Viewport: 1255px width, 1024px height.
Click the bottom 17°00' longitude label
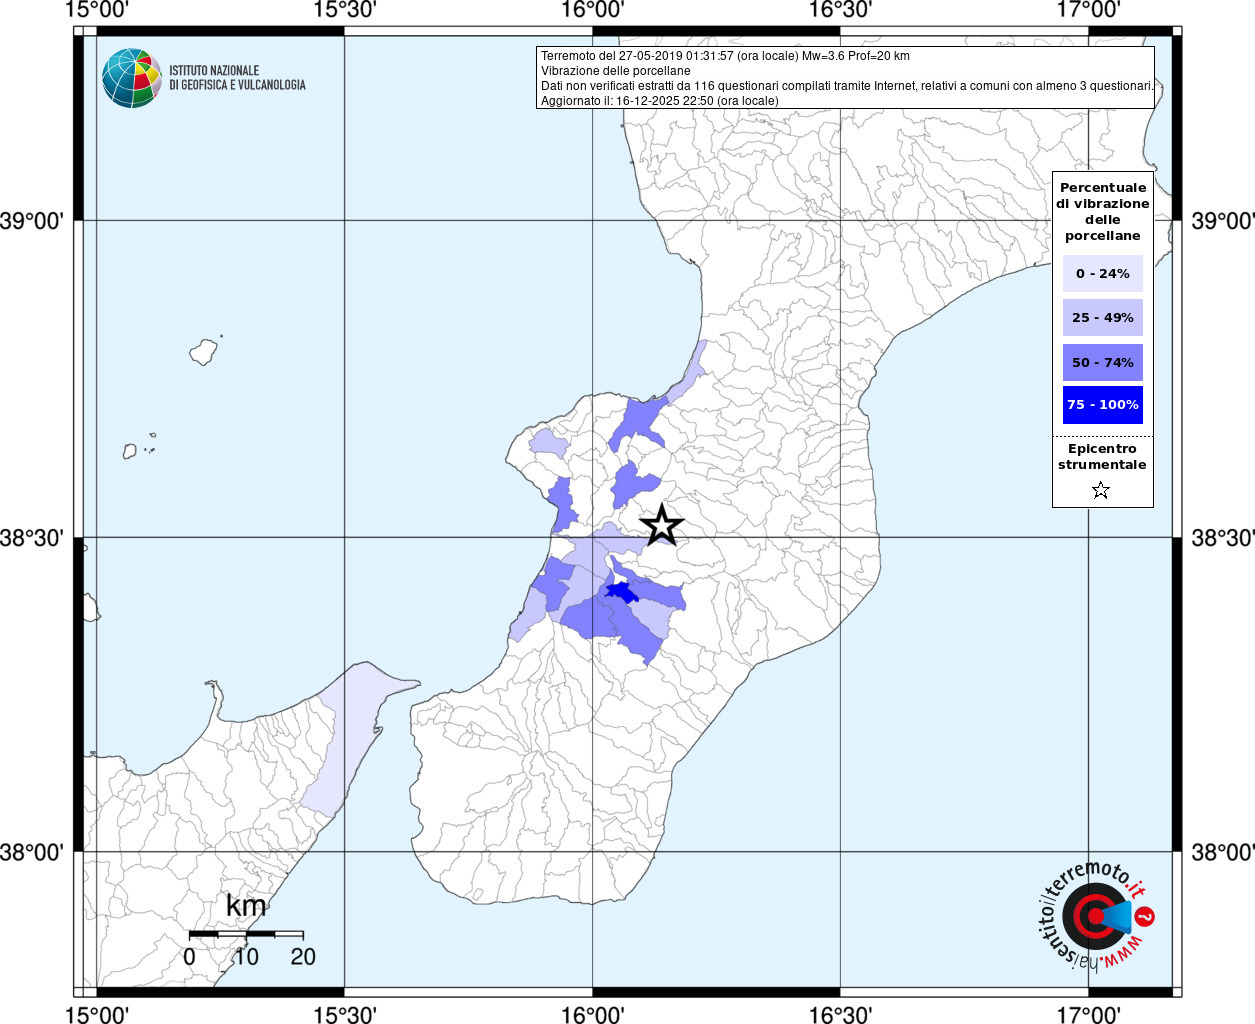tap(1089, 1015)
